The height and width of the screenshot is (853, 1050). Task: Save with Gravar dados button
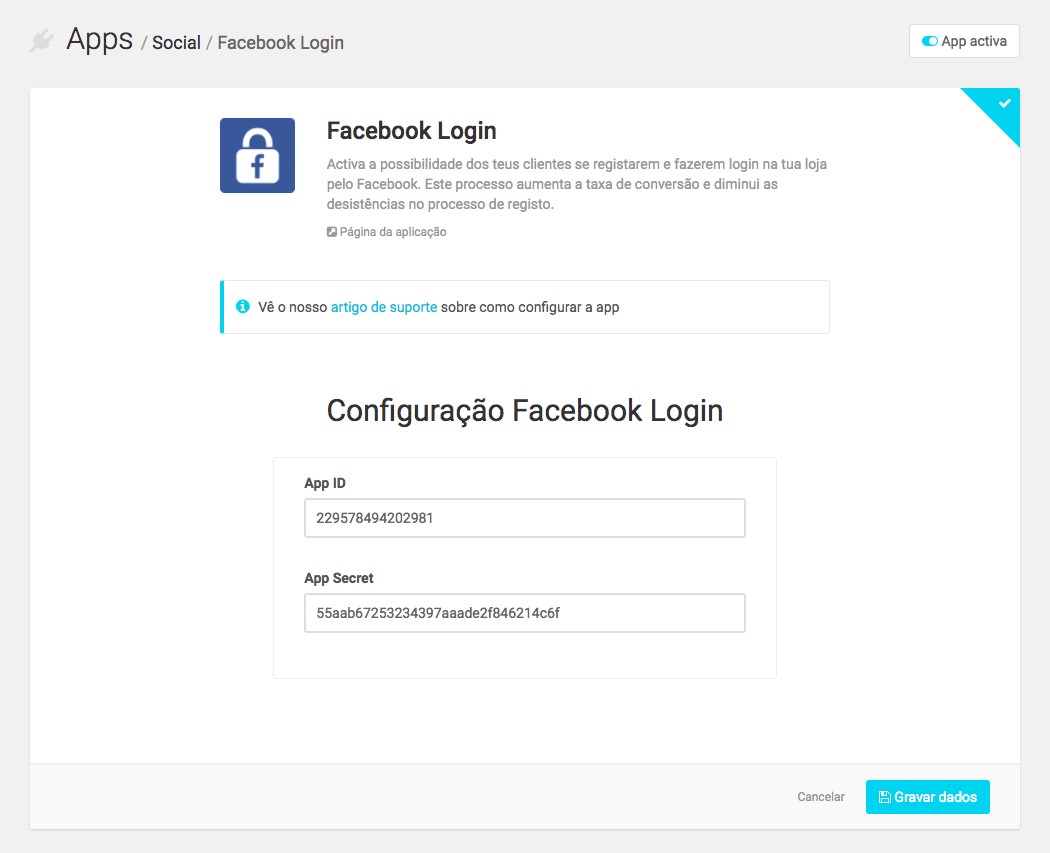coord(927,797)
